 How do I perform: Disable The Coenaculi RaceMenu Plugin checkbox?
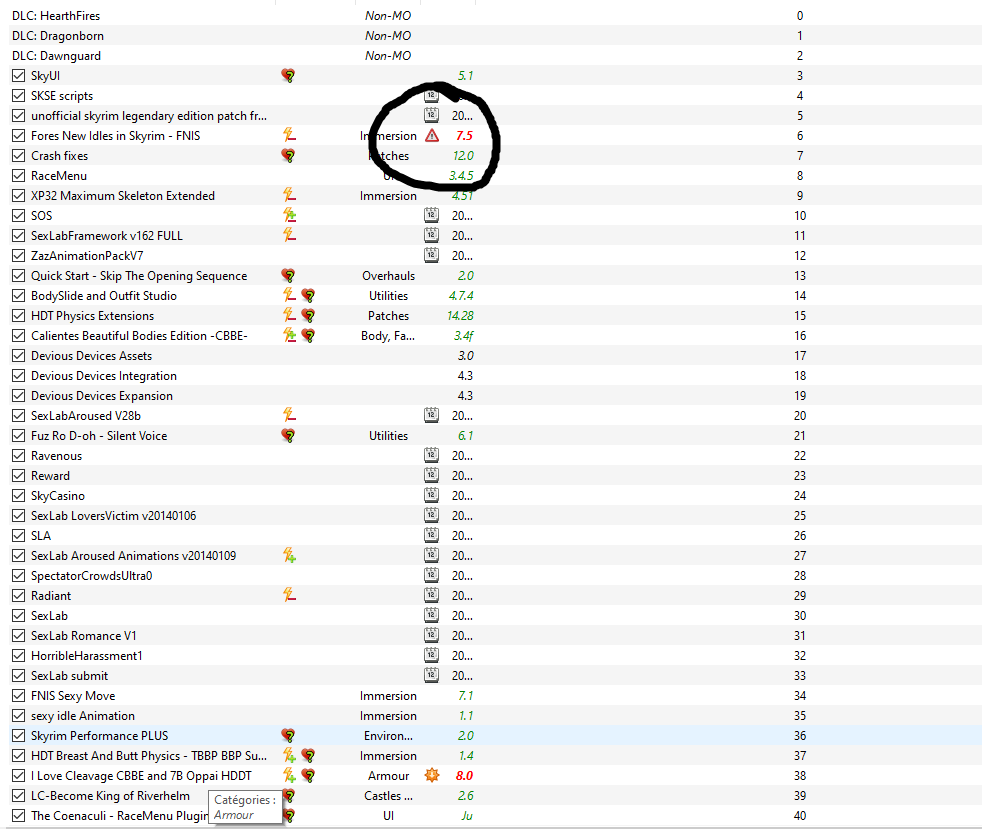[19, 816]
